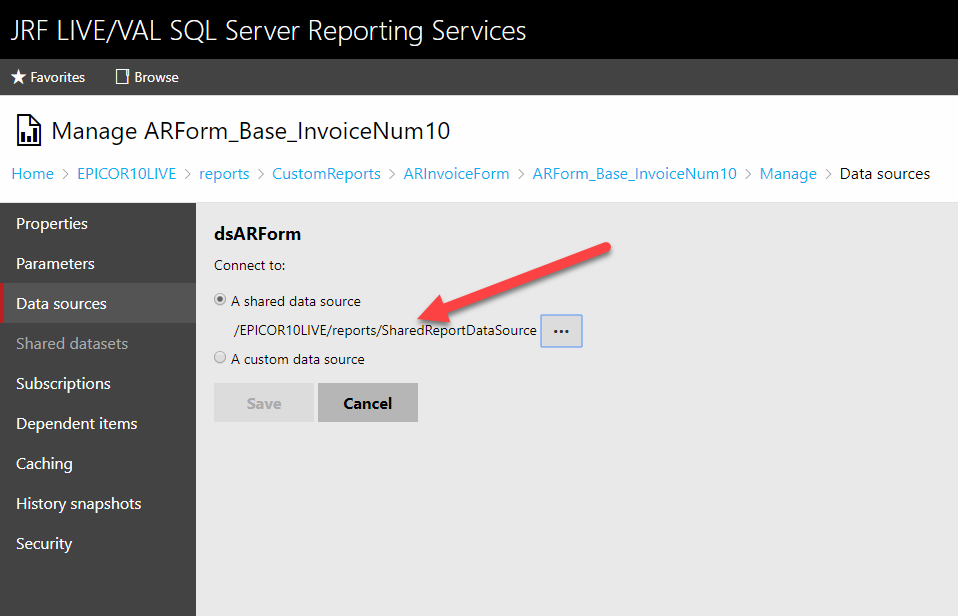Select the 'A custom data source' radio button
The height and width of the screenshot is (616, 958).
pos(220,358)
